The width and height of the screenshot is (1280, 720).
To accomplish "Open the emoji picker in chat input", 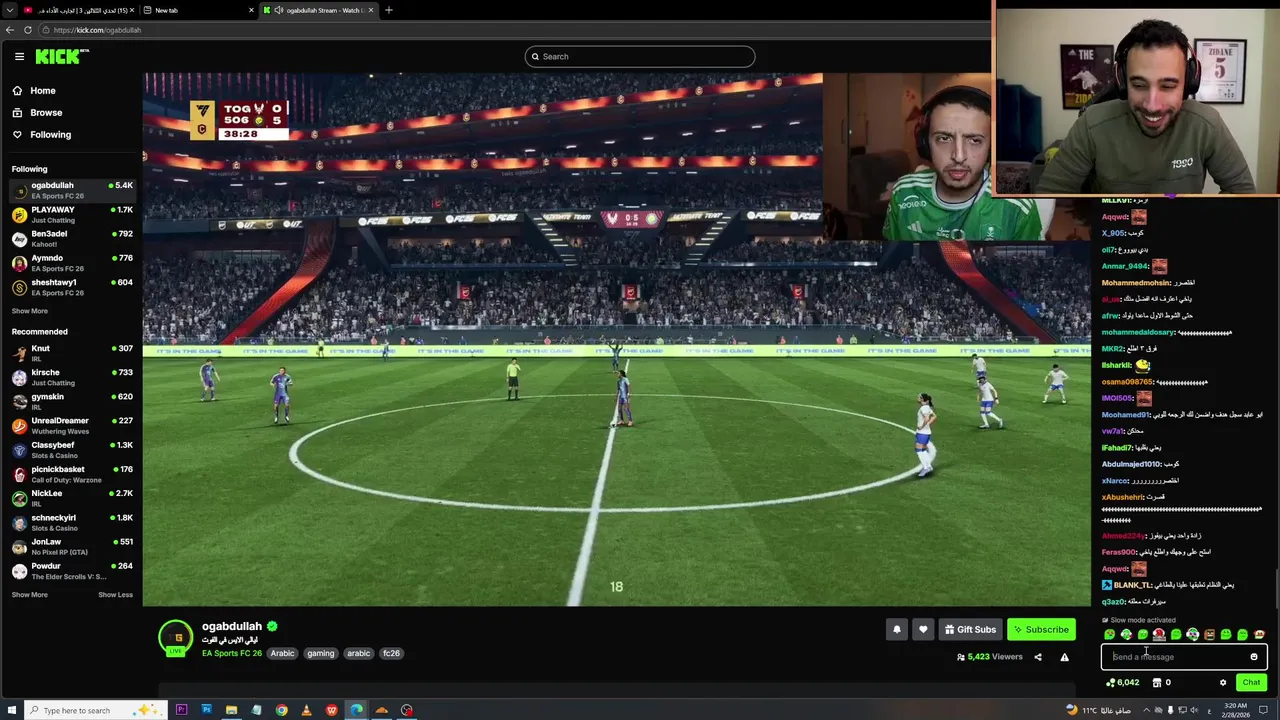I will 1254,657.
